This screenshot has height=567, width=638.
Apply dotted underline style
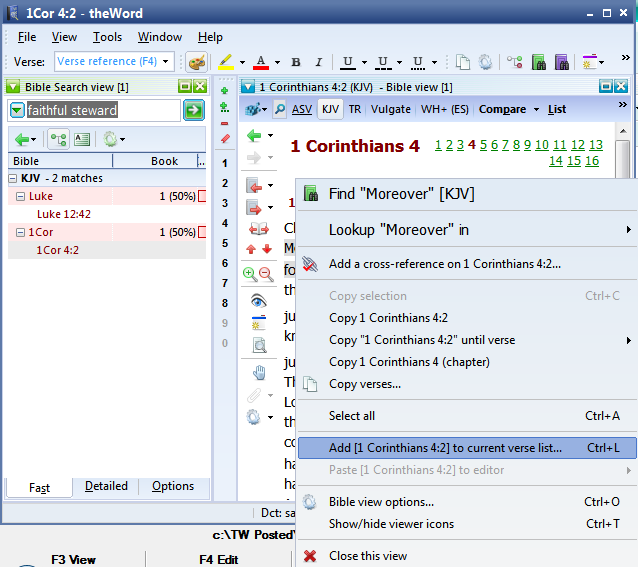click(x=417, y=62)
